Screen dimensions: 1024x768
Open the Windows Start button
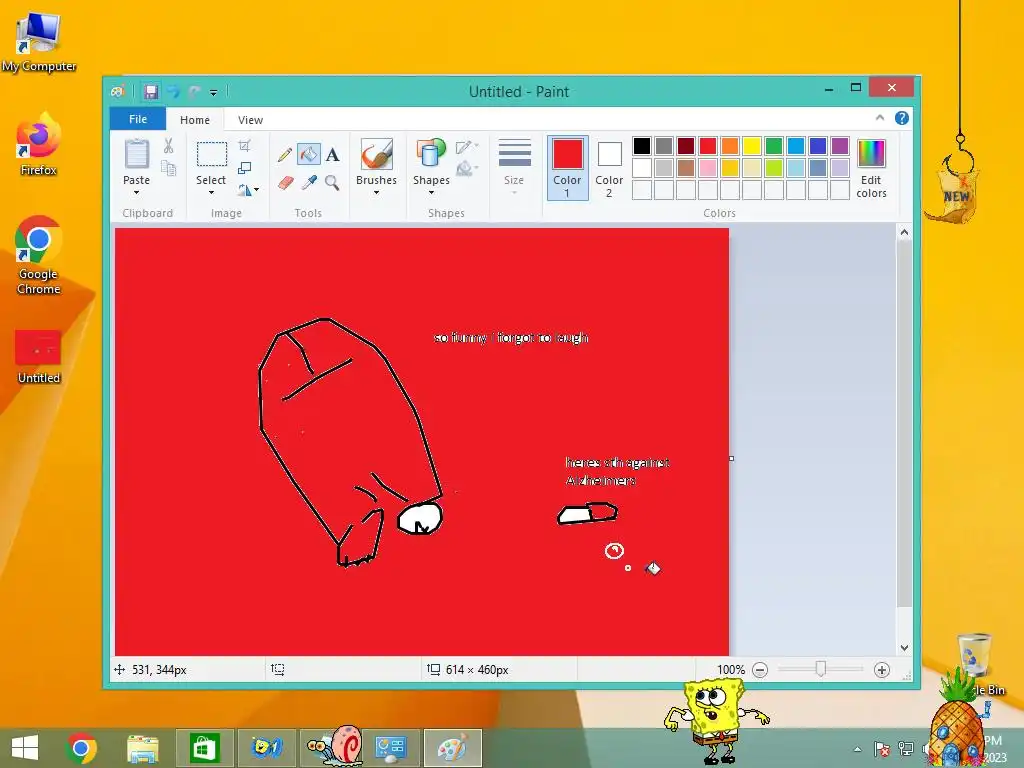coord(25,748)
